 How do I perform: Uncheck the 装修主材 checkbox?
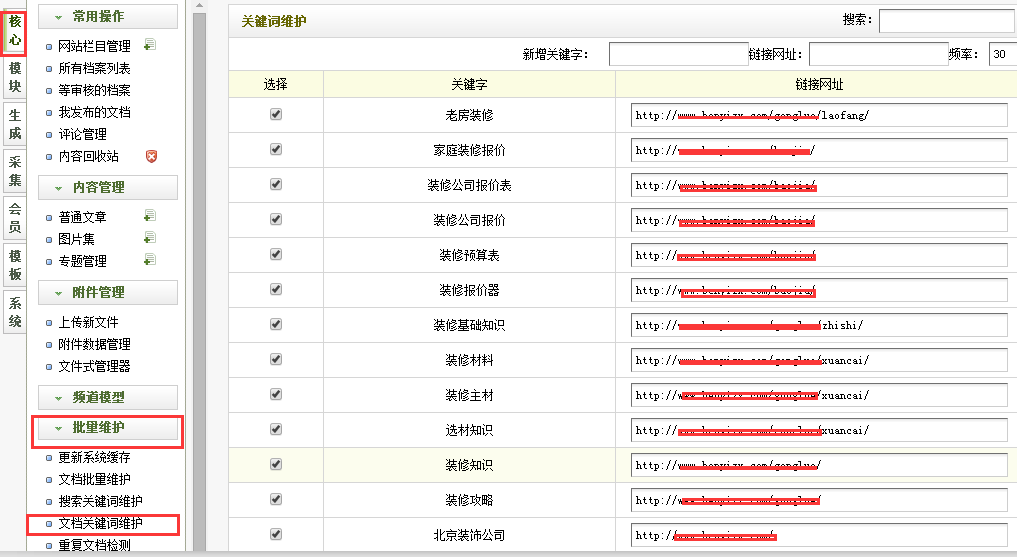coord(276,394)
